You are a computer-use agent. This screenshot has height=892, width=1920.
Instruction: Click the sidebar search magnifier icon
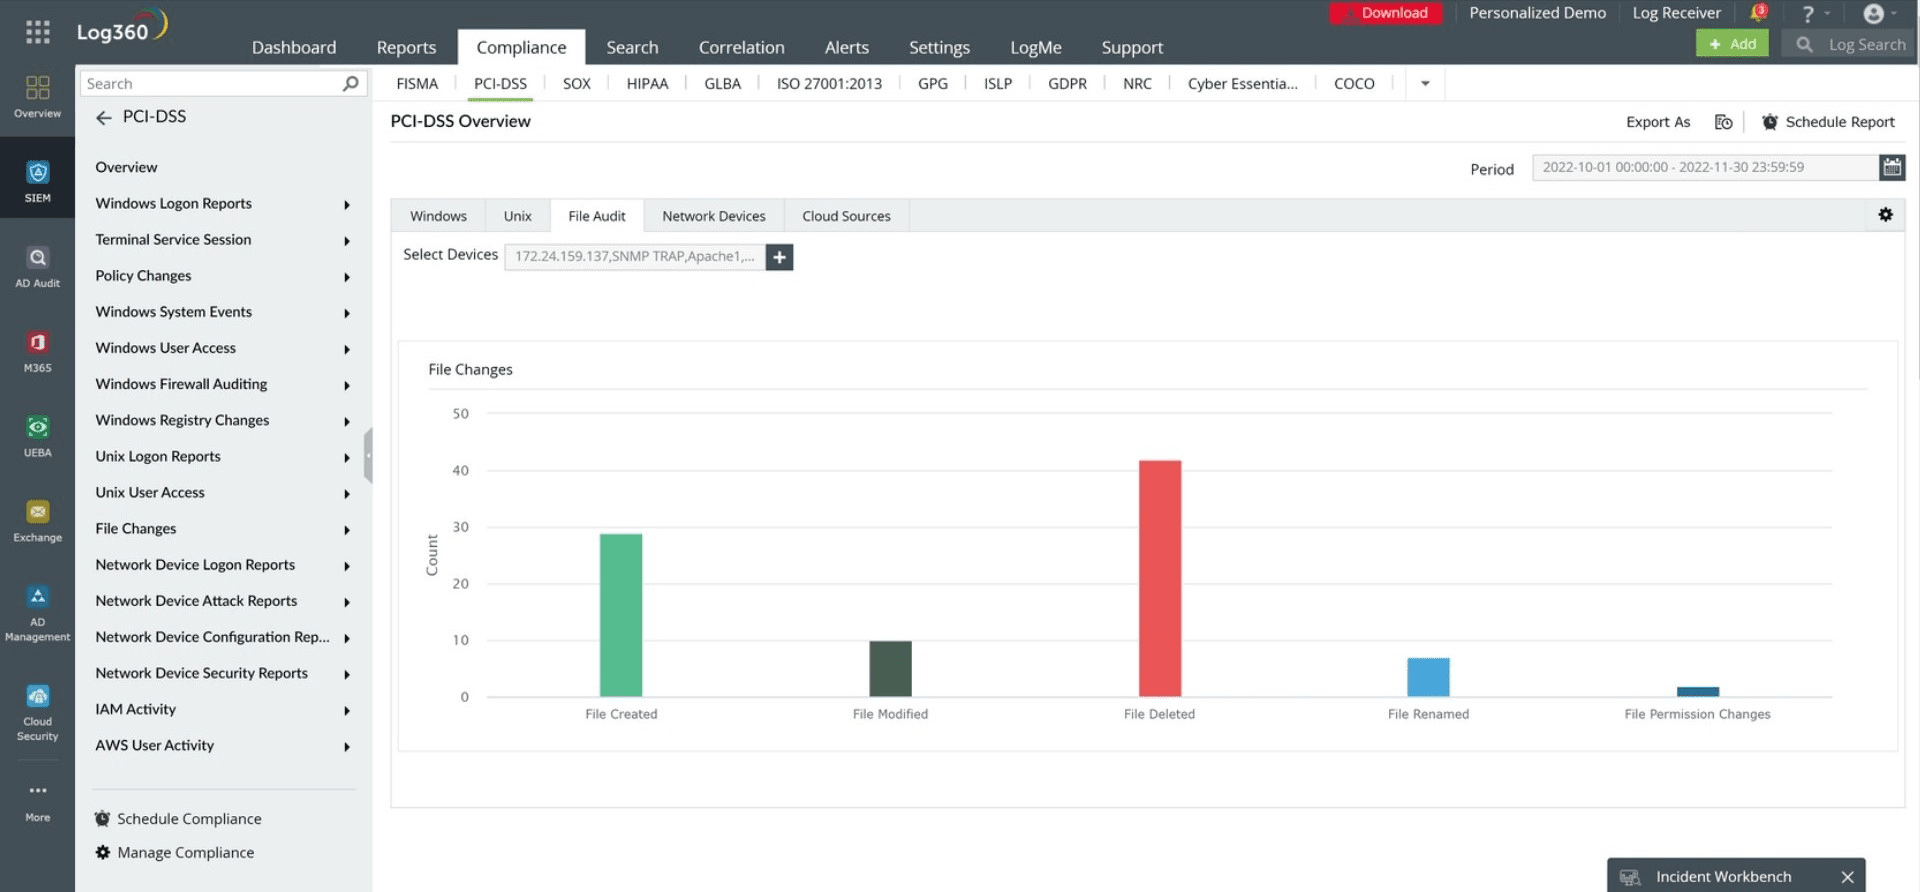pos(350,84)
